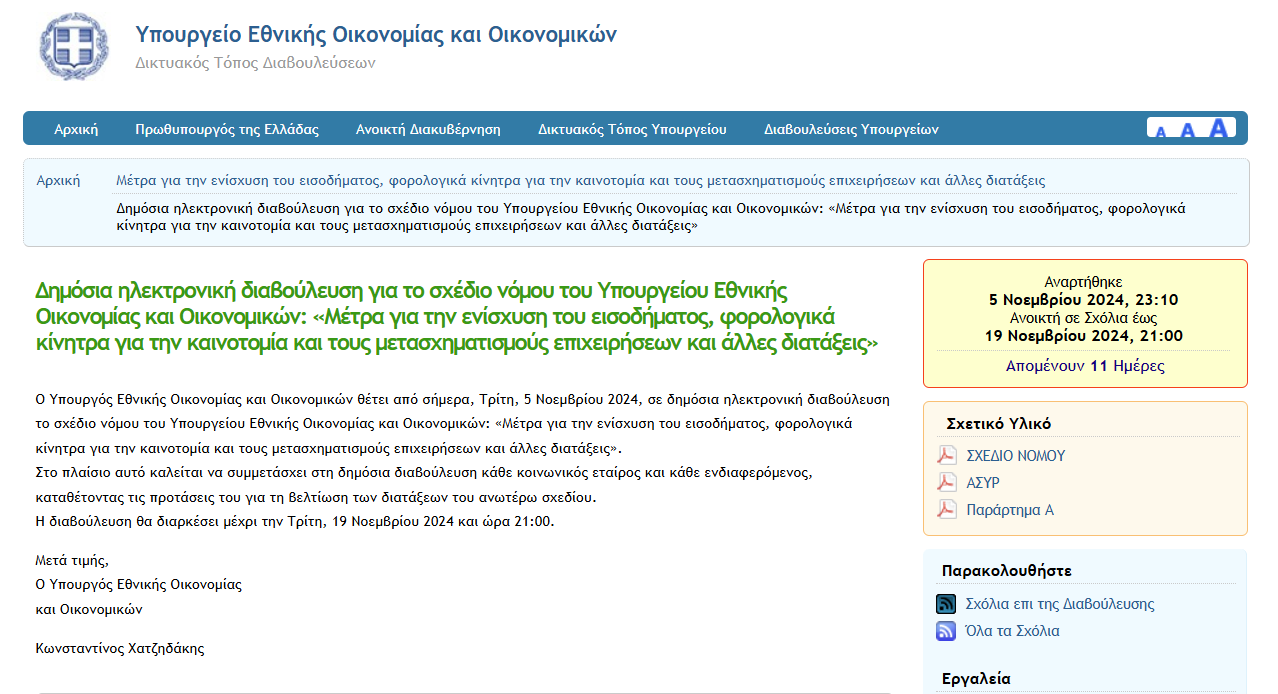Select the largest font size A icon
This screenshot has width=1278, height=694.
point(1218,127)
